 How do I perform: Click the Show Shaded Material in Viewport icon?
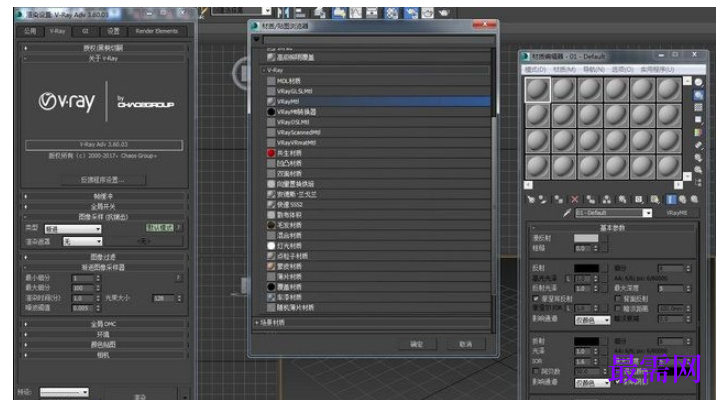pyautogui.click(x=655, y=199)
